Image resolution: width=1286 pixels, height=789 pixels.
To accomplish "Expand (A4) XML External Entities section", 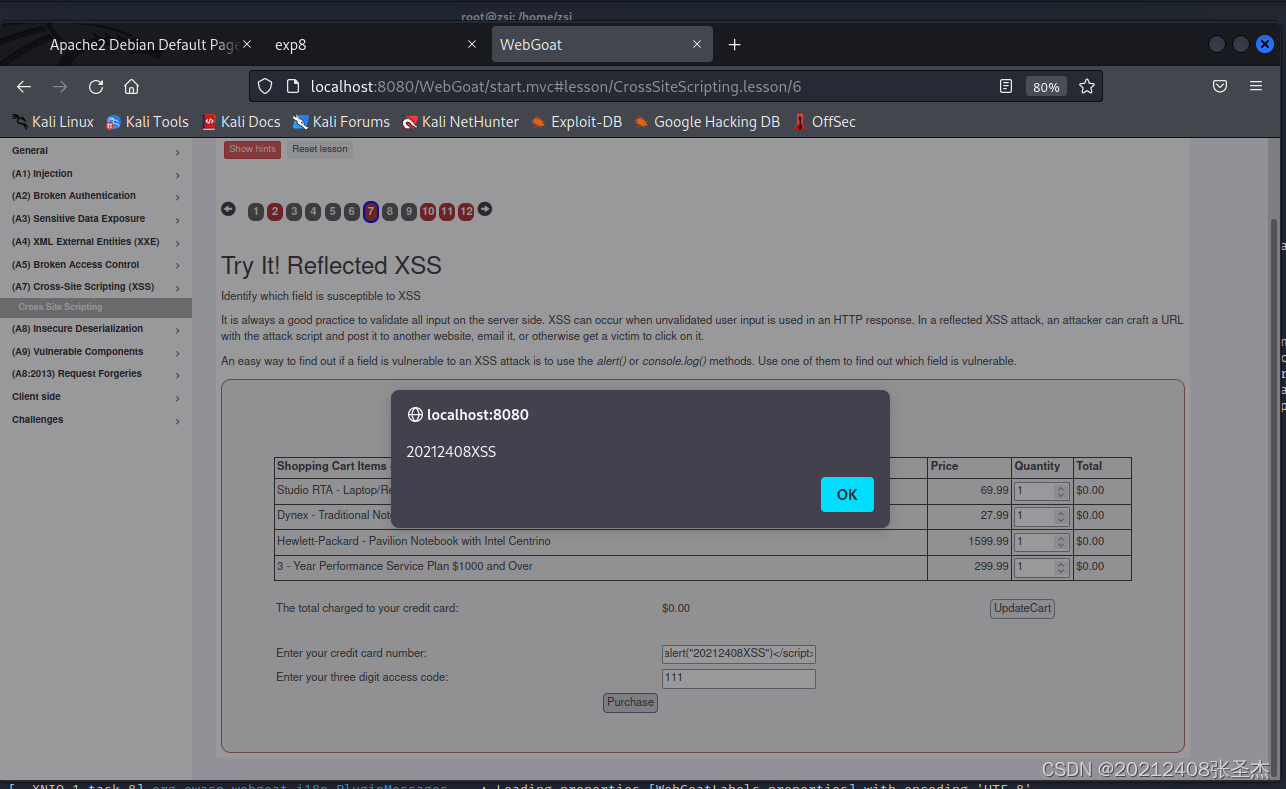I will 96,242.
